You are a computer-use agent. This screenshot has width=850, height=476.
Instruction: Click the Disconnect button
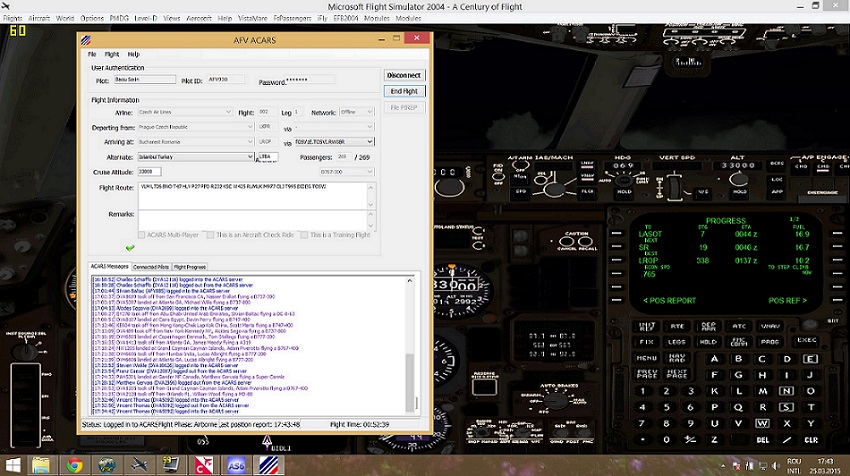tap(404, 75)
